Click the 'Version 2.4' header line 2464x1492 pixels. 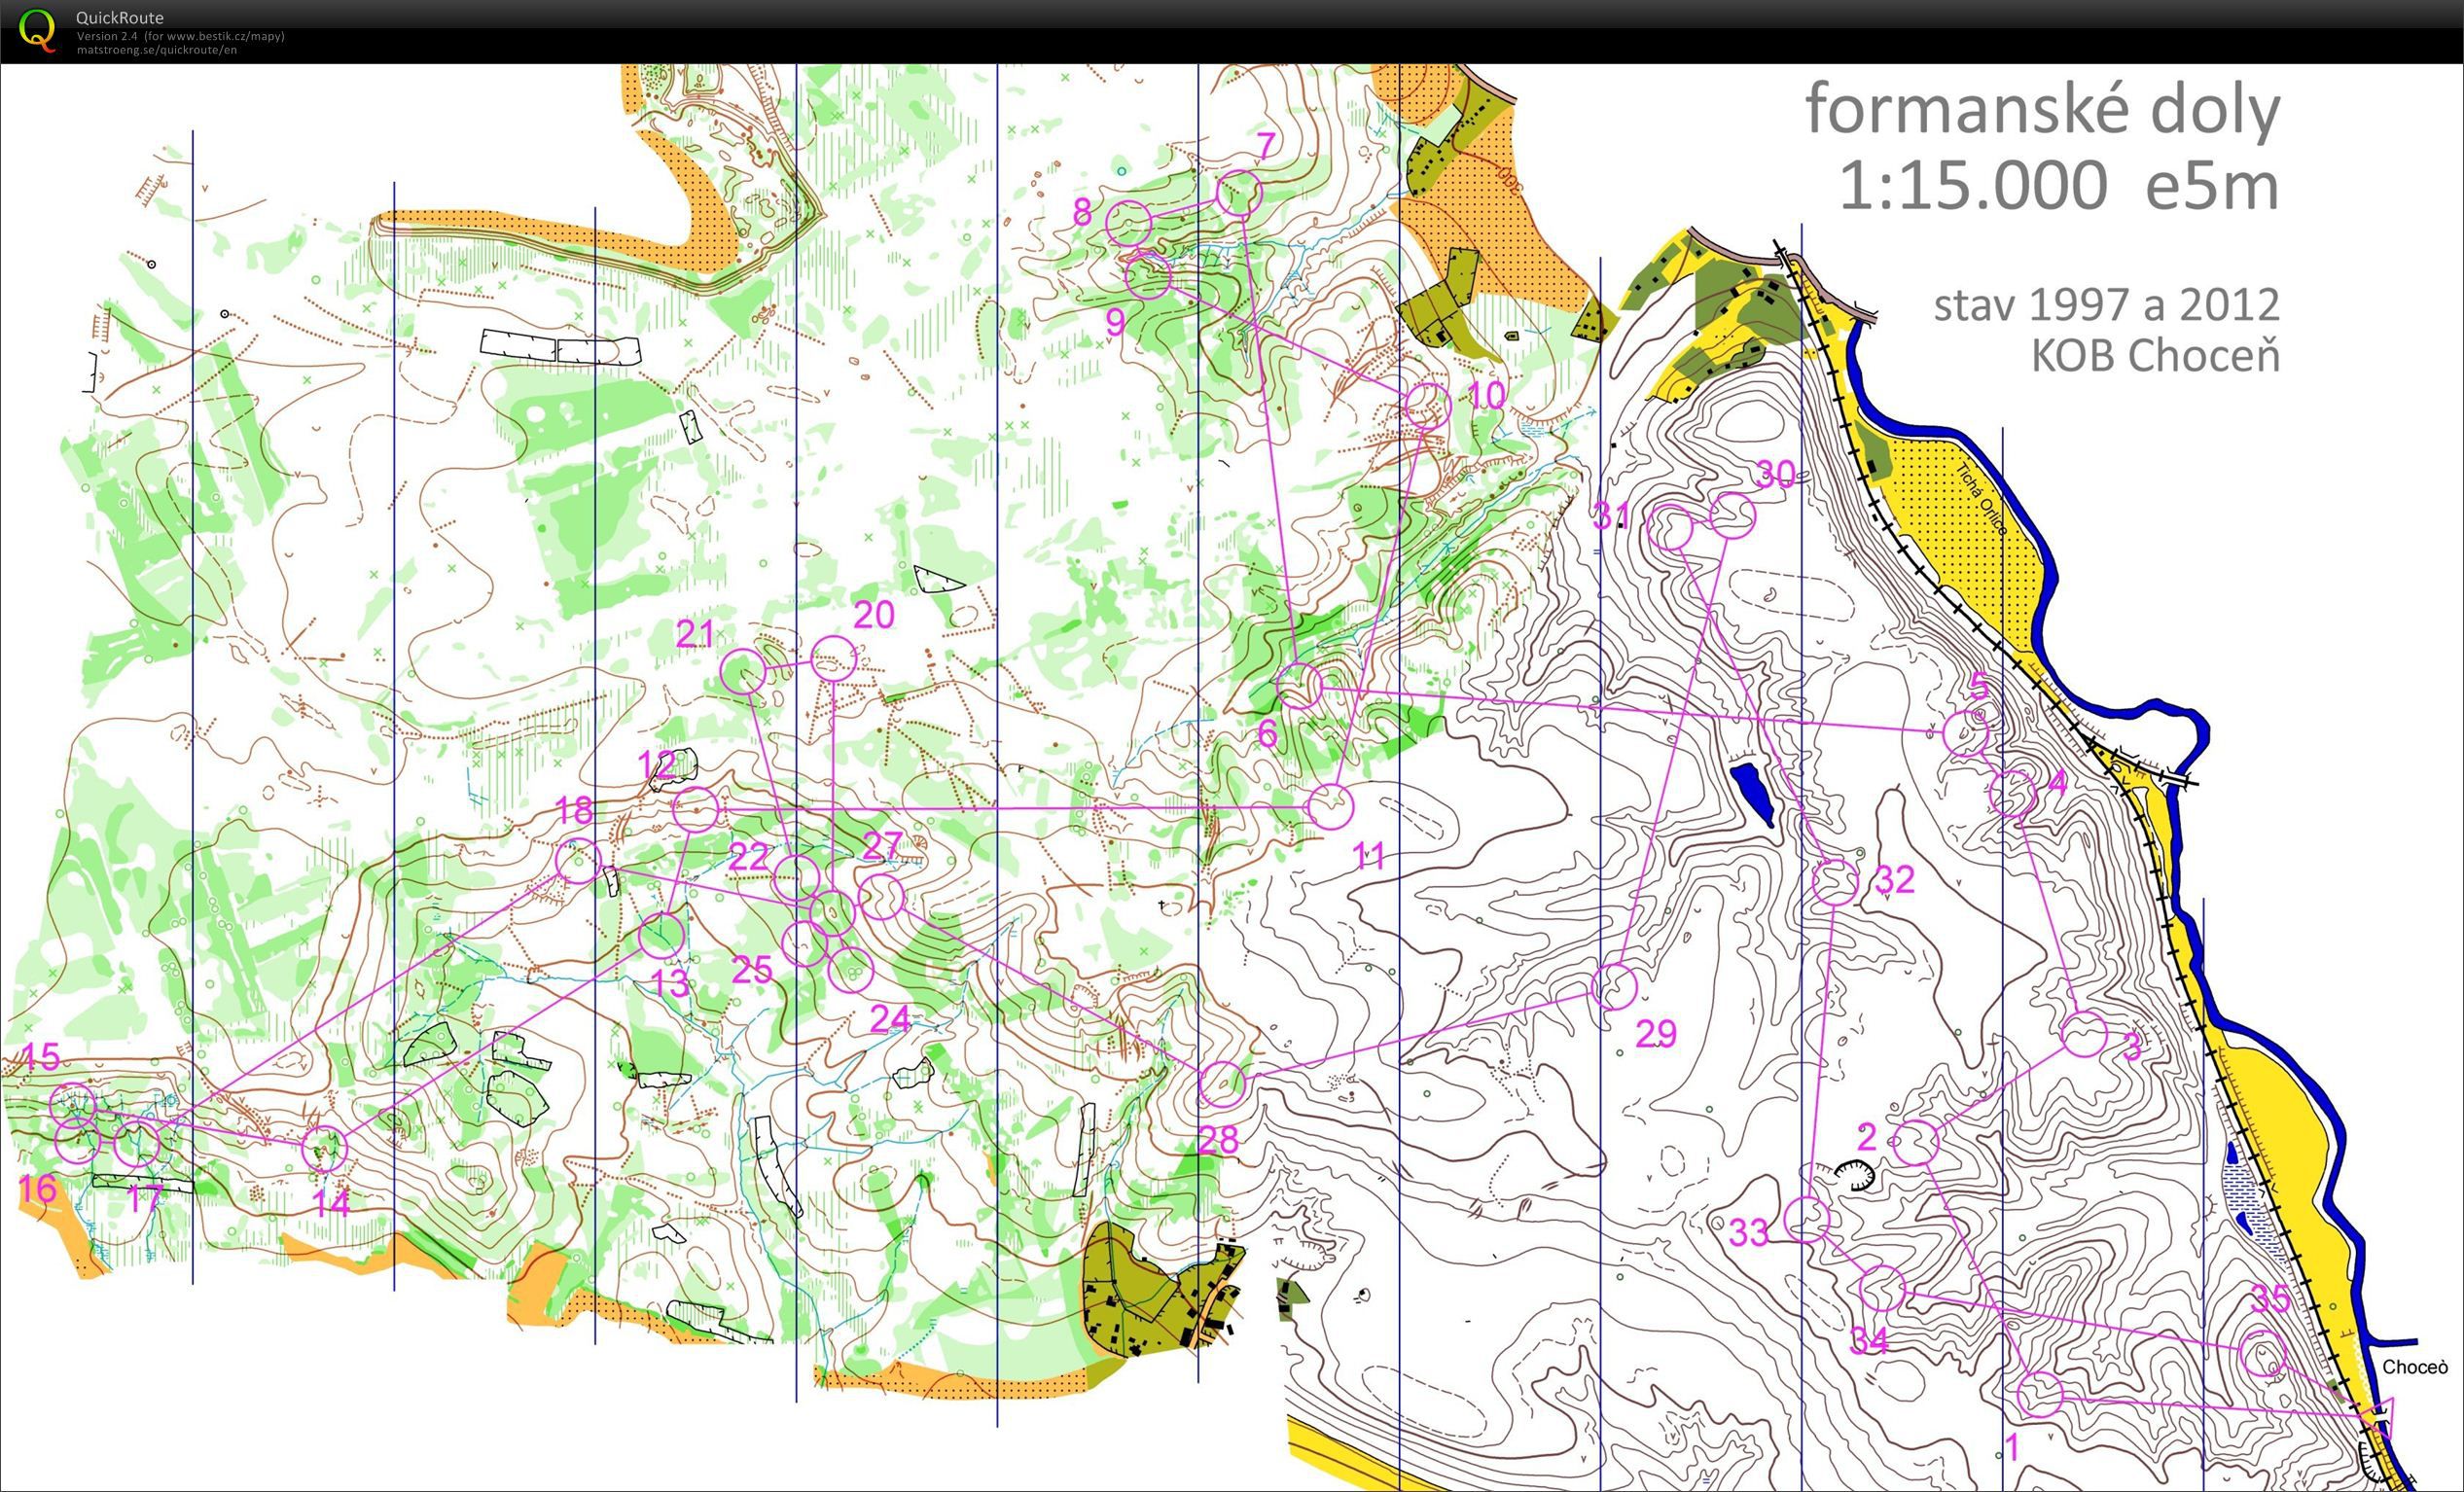180,36
